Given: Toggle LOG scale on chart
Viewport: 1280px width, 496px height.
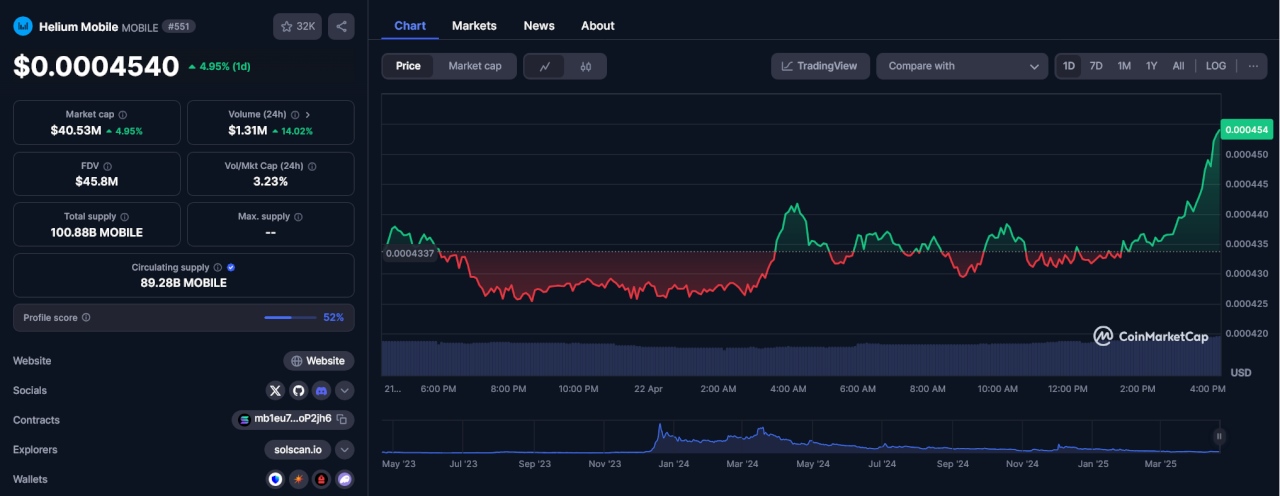Looking at the screenshot, I should tap(1216, 66).
